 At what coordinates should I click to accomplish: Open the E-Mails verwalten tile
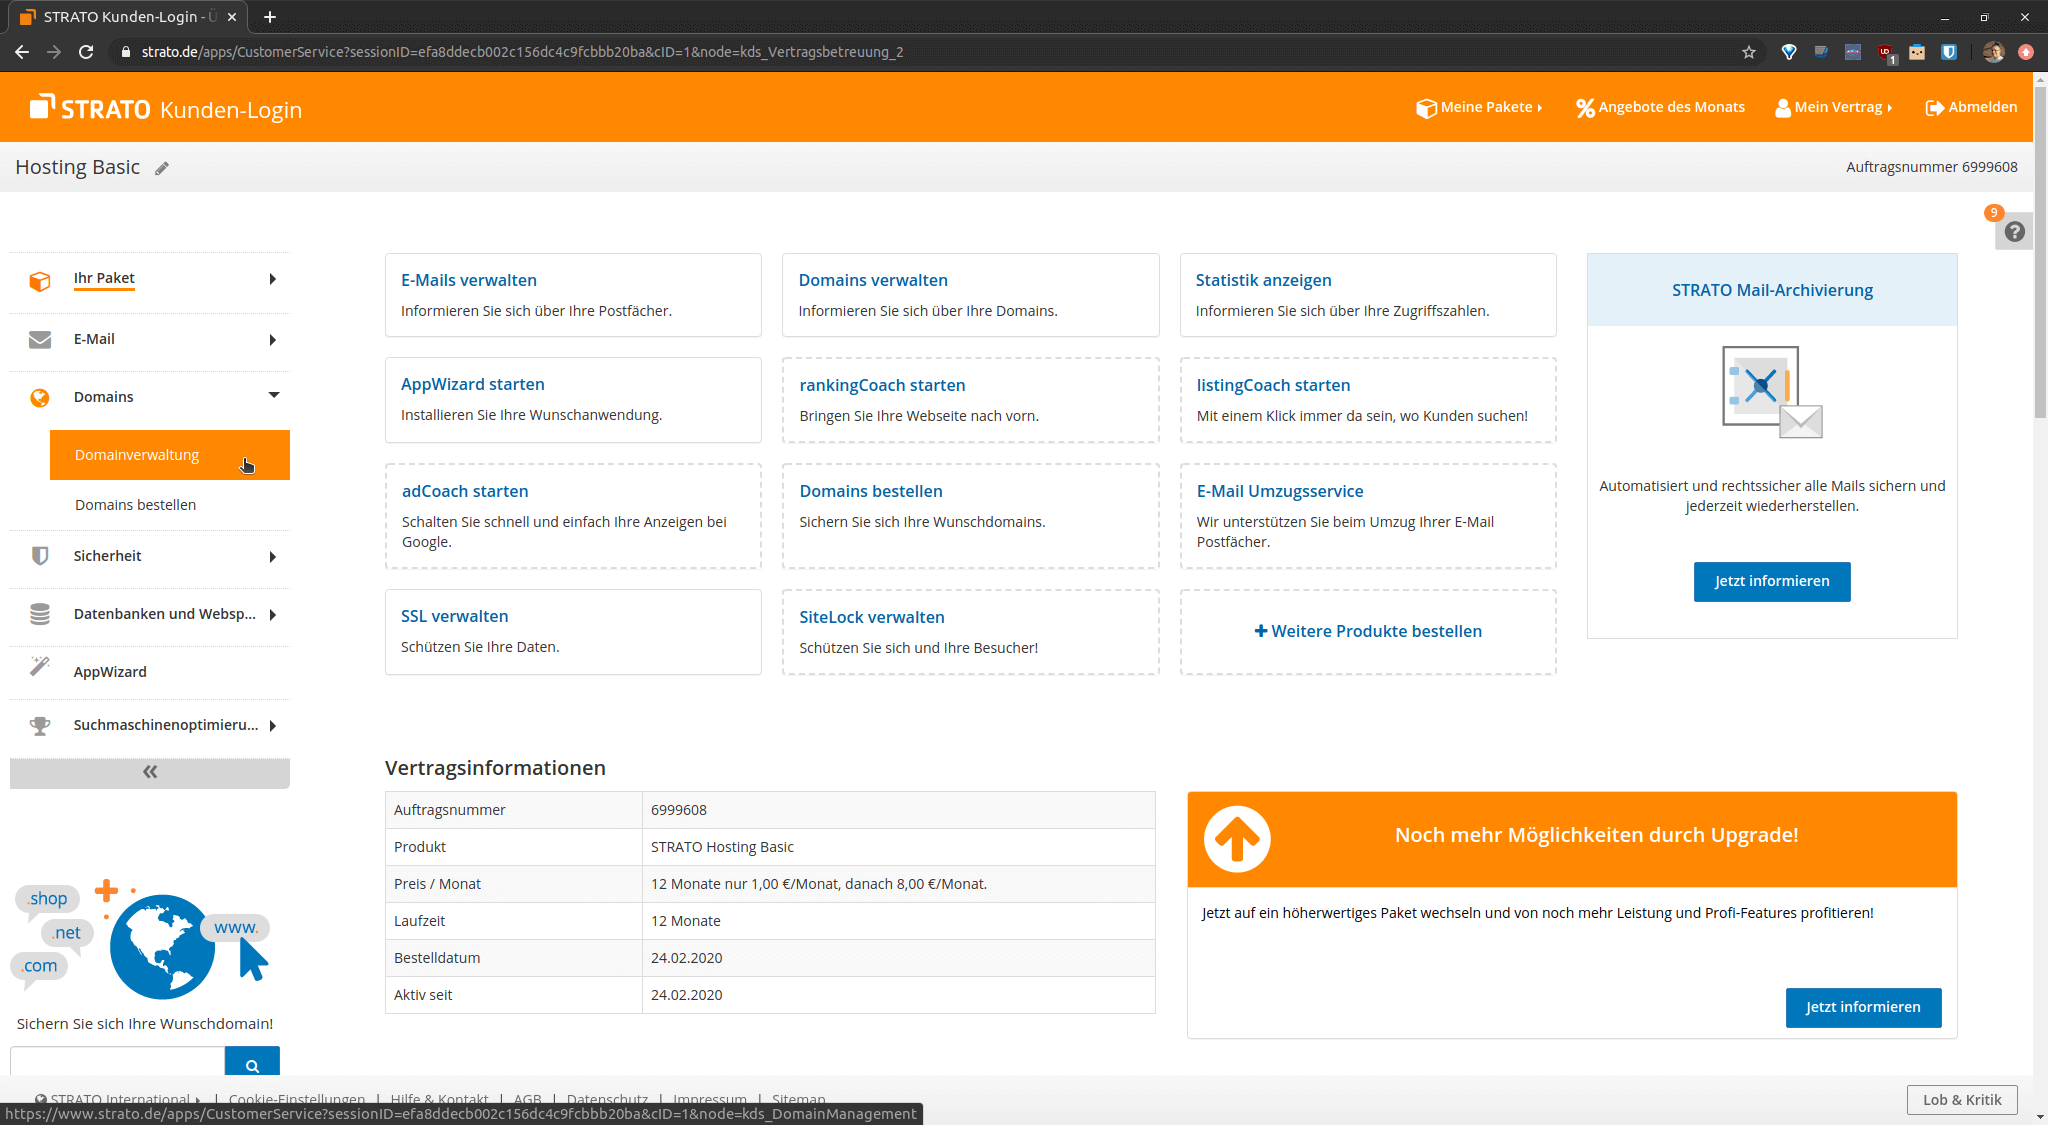(573, 295)
